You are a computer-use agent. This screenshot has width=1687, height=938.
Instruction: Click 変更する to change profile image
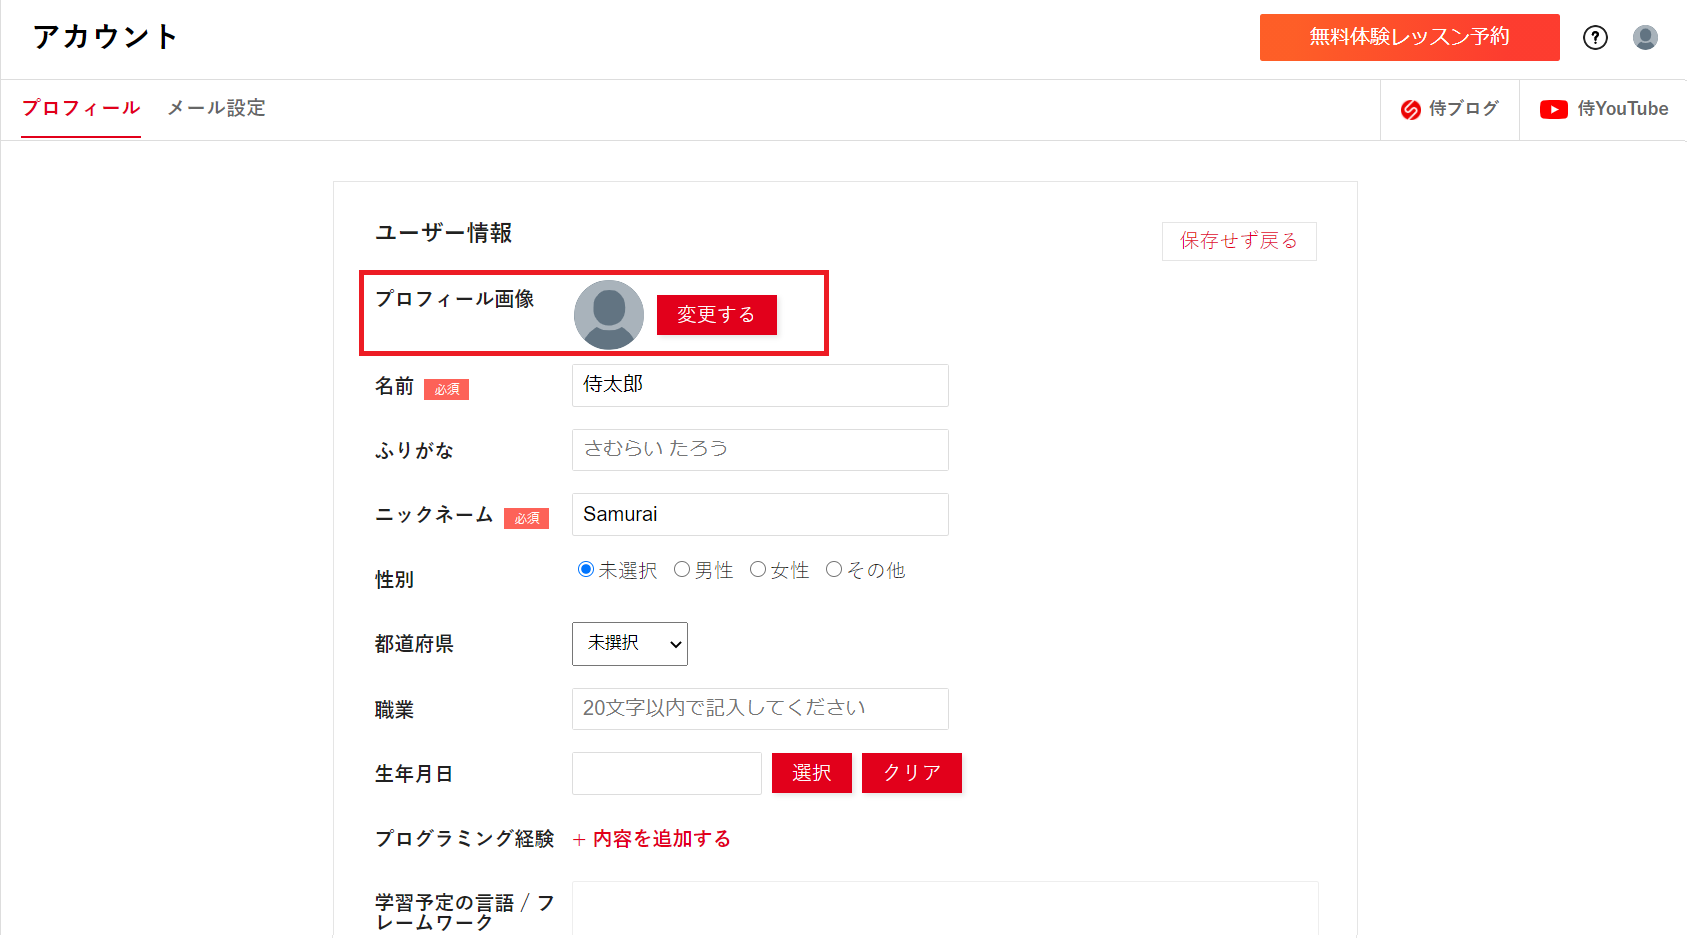click(x=716, y=315)
